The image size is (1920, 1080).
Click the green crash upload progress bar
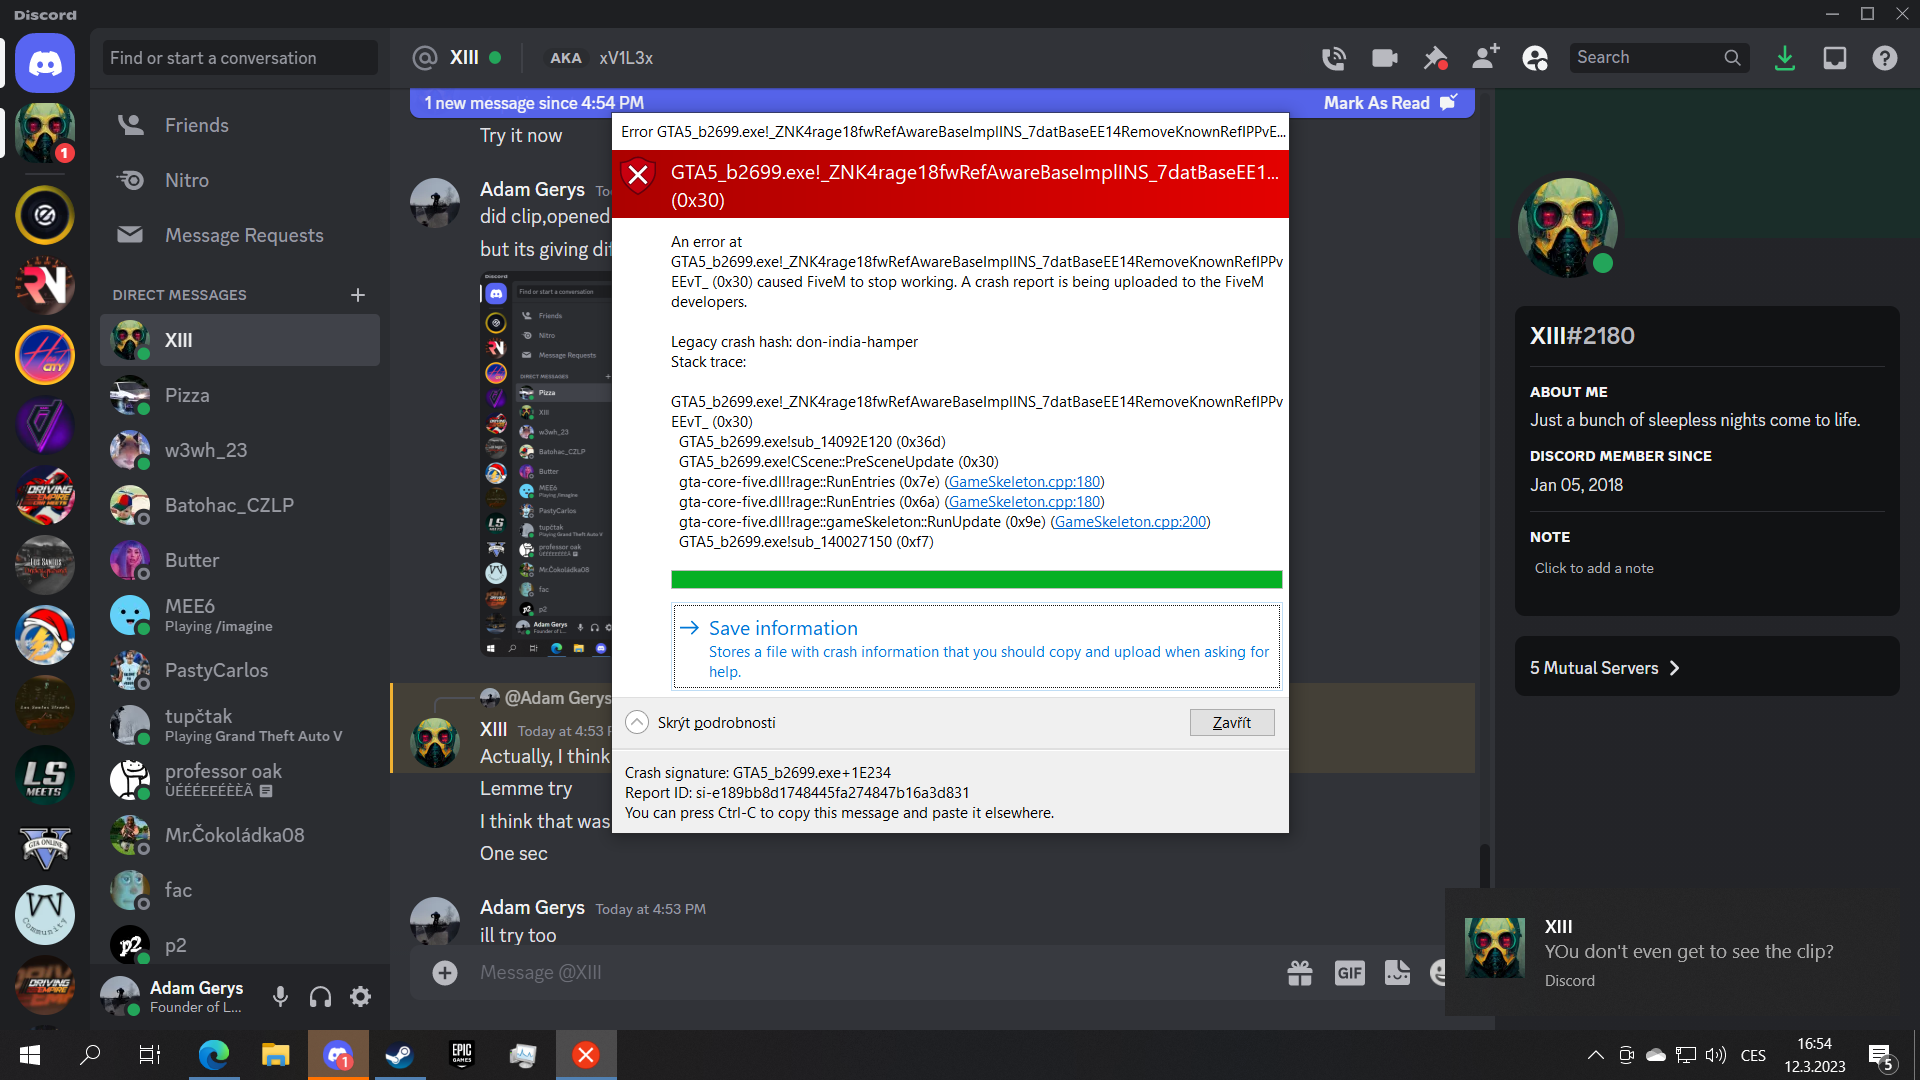point(976,579)
